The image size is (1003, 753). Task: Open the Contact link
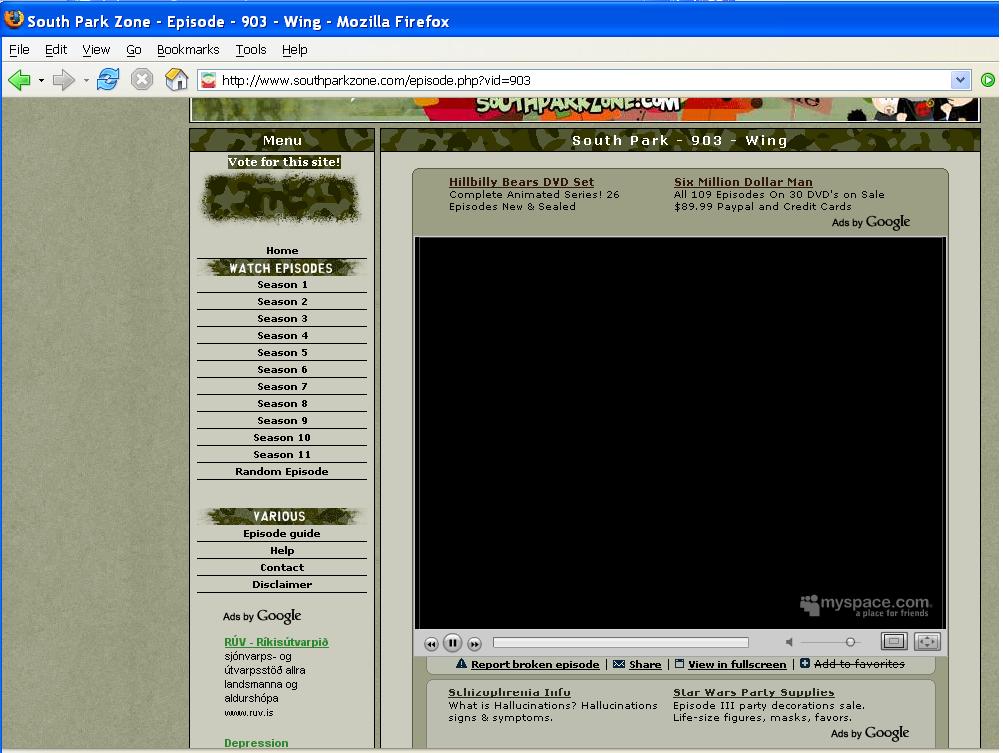coord(282,567)
